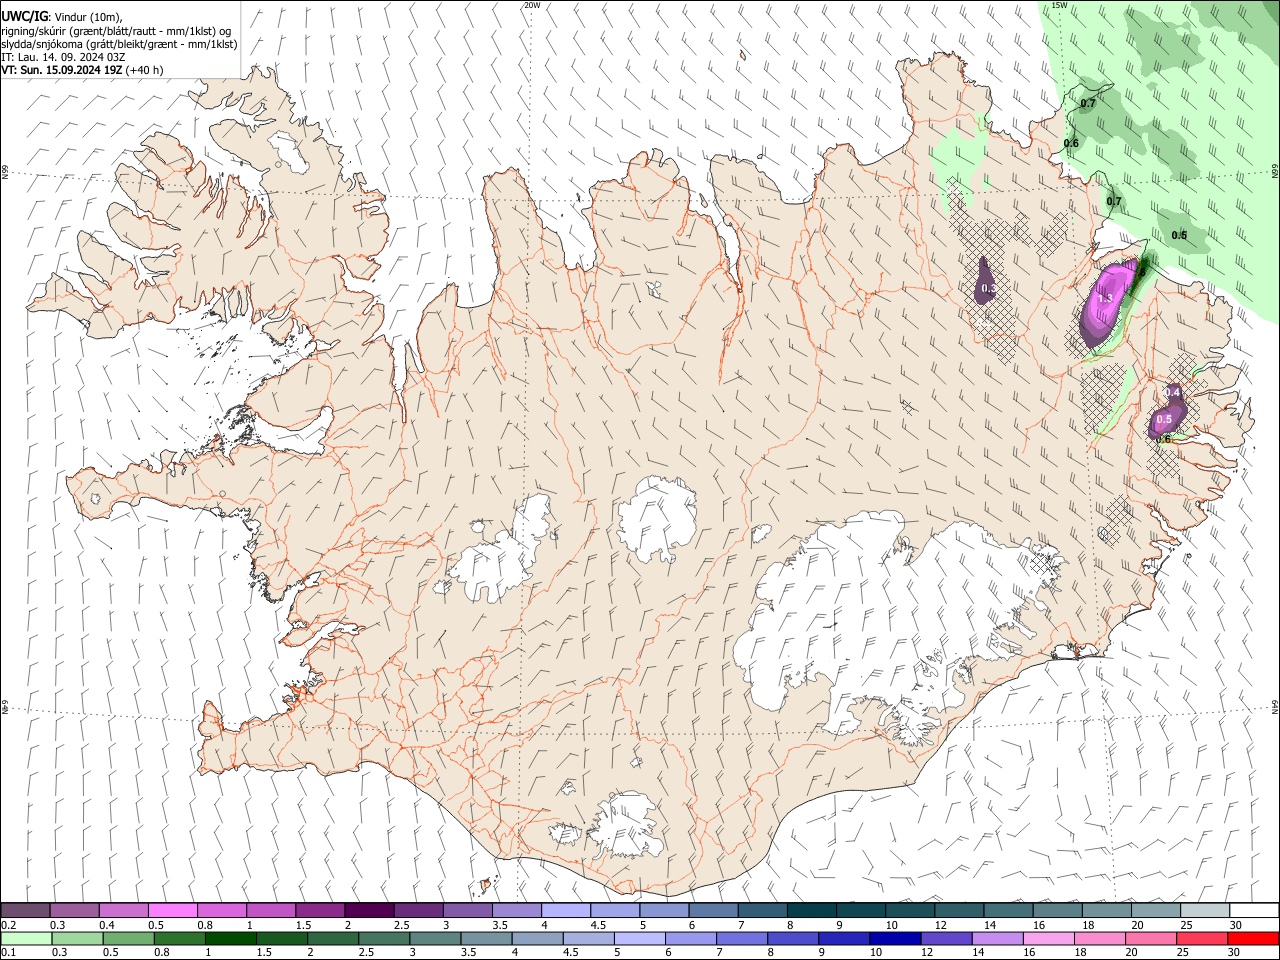Click the darkest purple swatch labeled 2

[368, 910]
